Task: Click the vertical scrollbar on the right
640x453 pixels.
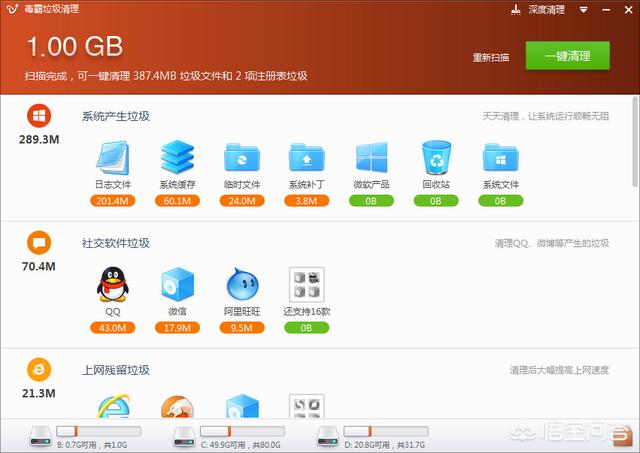Action: point(636,142)
